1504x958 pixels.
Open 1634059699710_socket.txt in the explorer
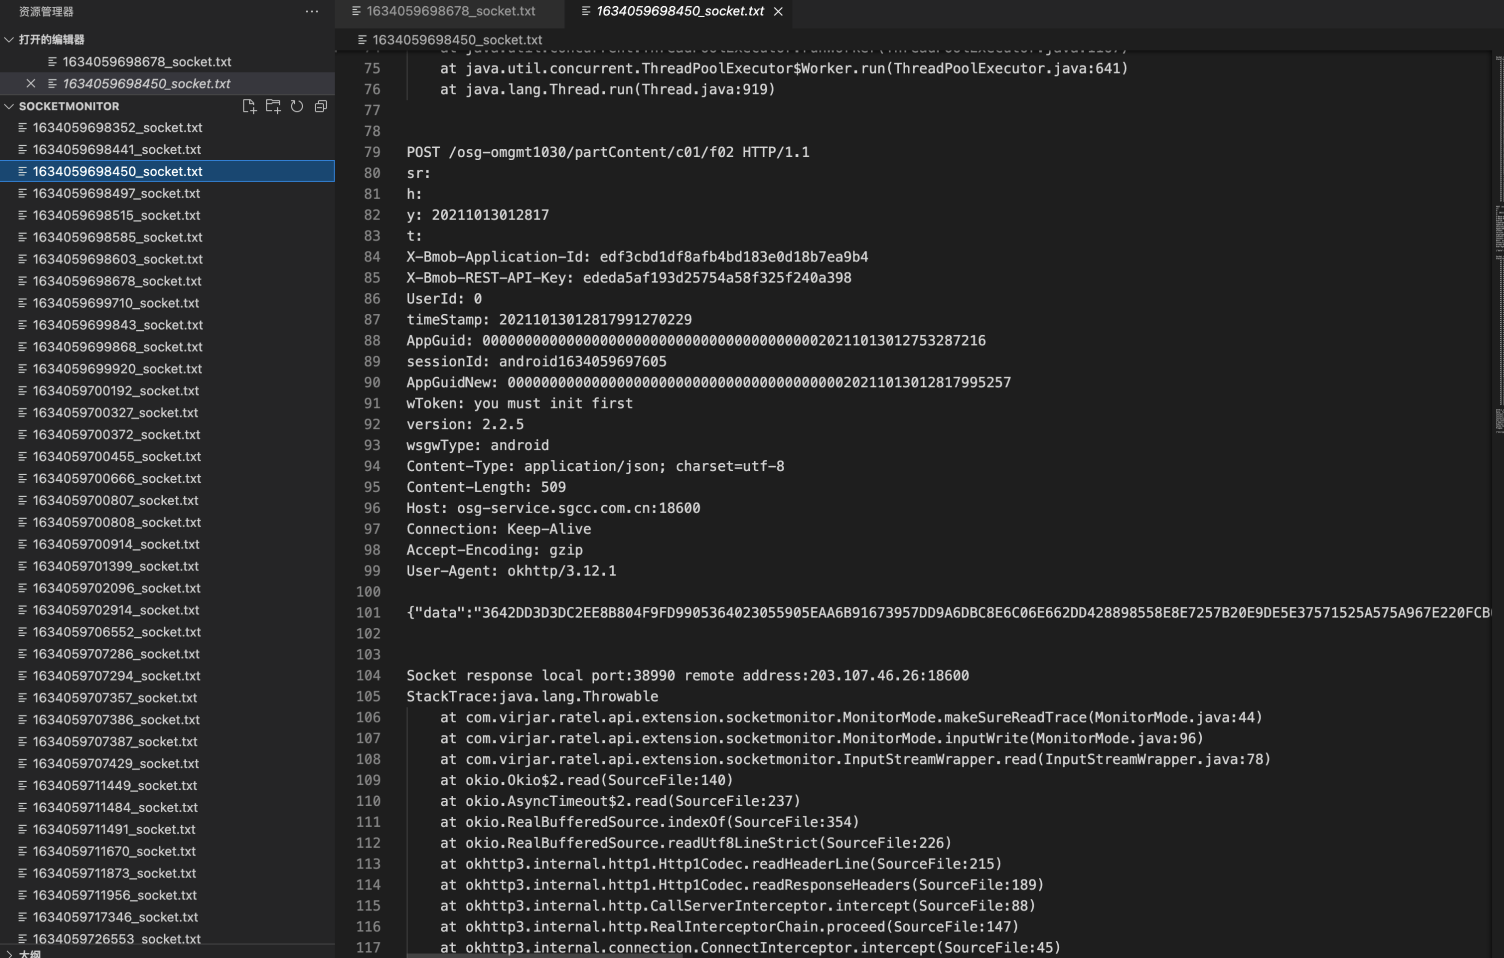coord(116,303)
